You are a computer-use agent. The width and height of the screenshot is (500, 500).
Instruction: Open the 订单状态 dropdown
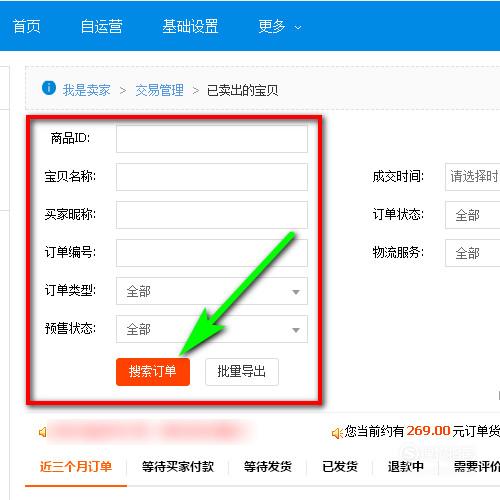(473, 215)
